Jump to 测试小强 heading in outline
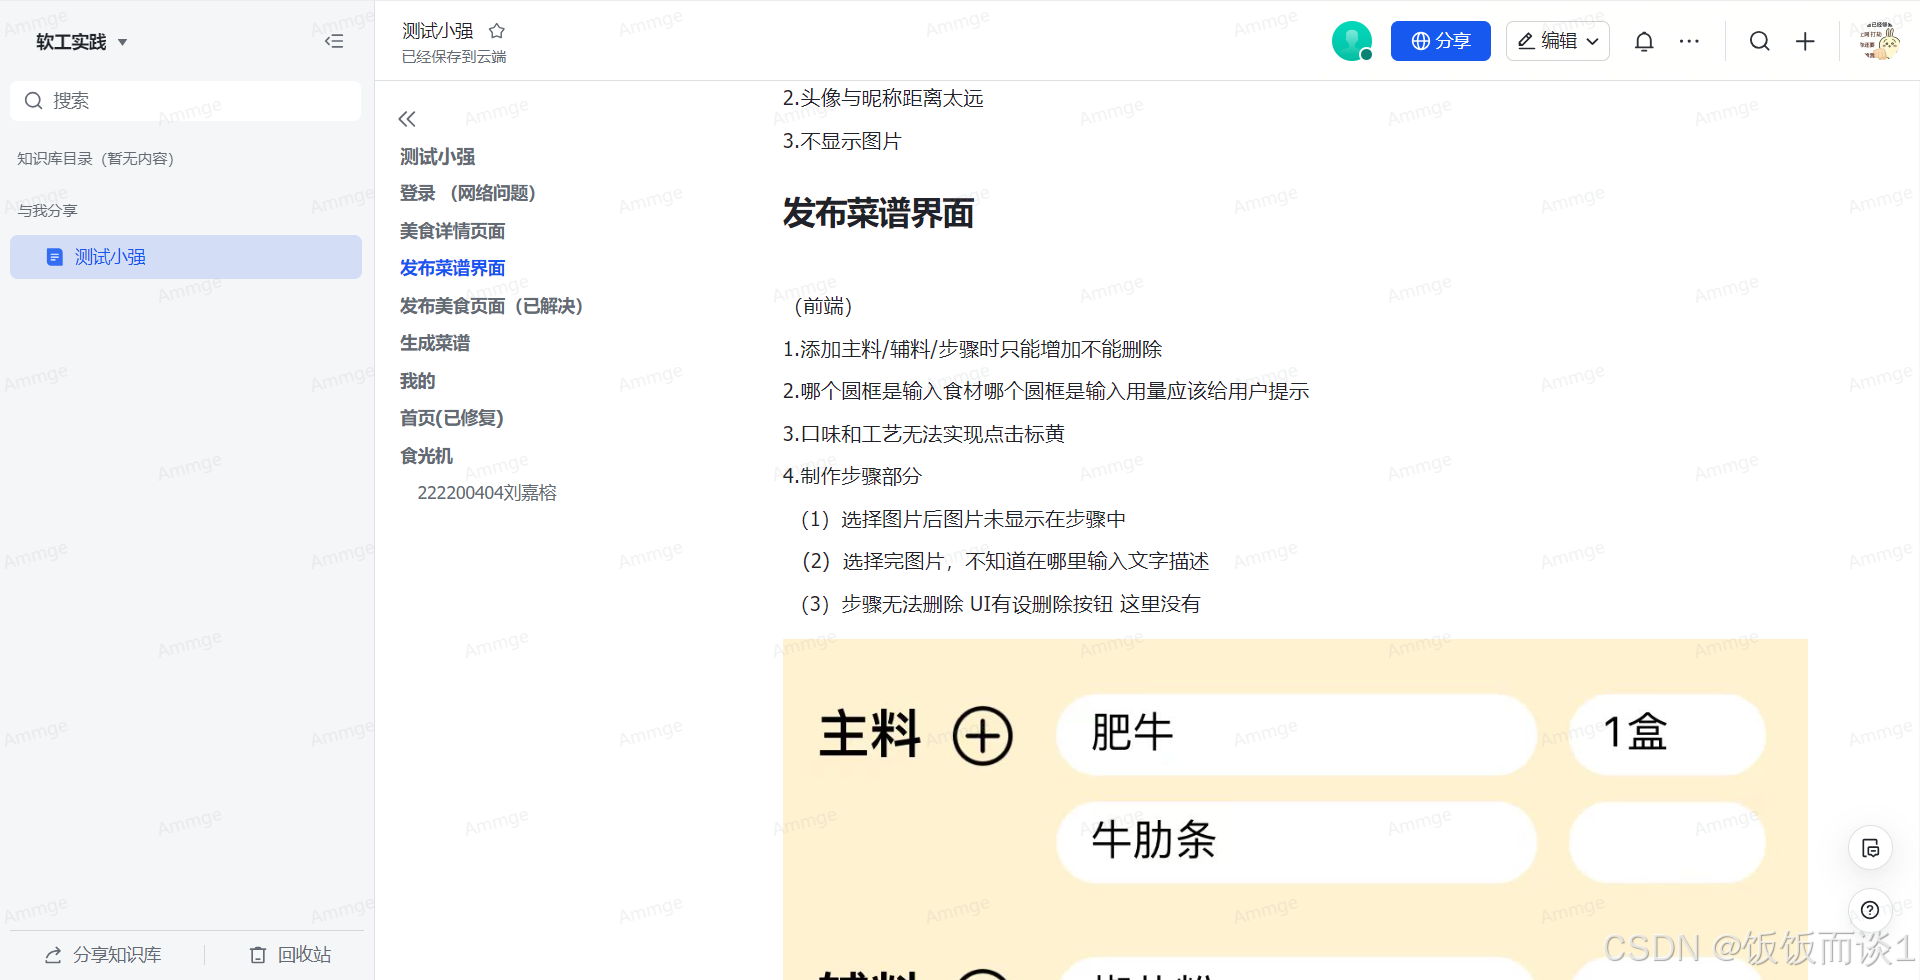 point(438,157)
